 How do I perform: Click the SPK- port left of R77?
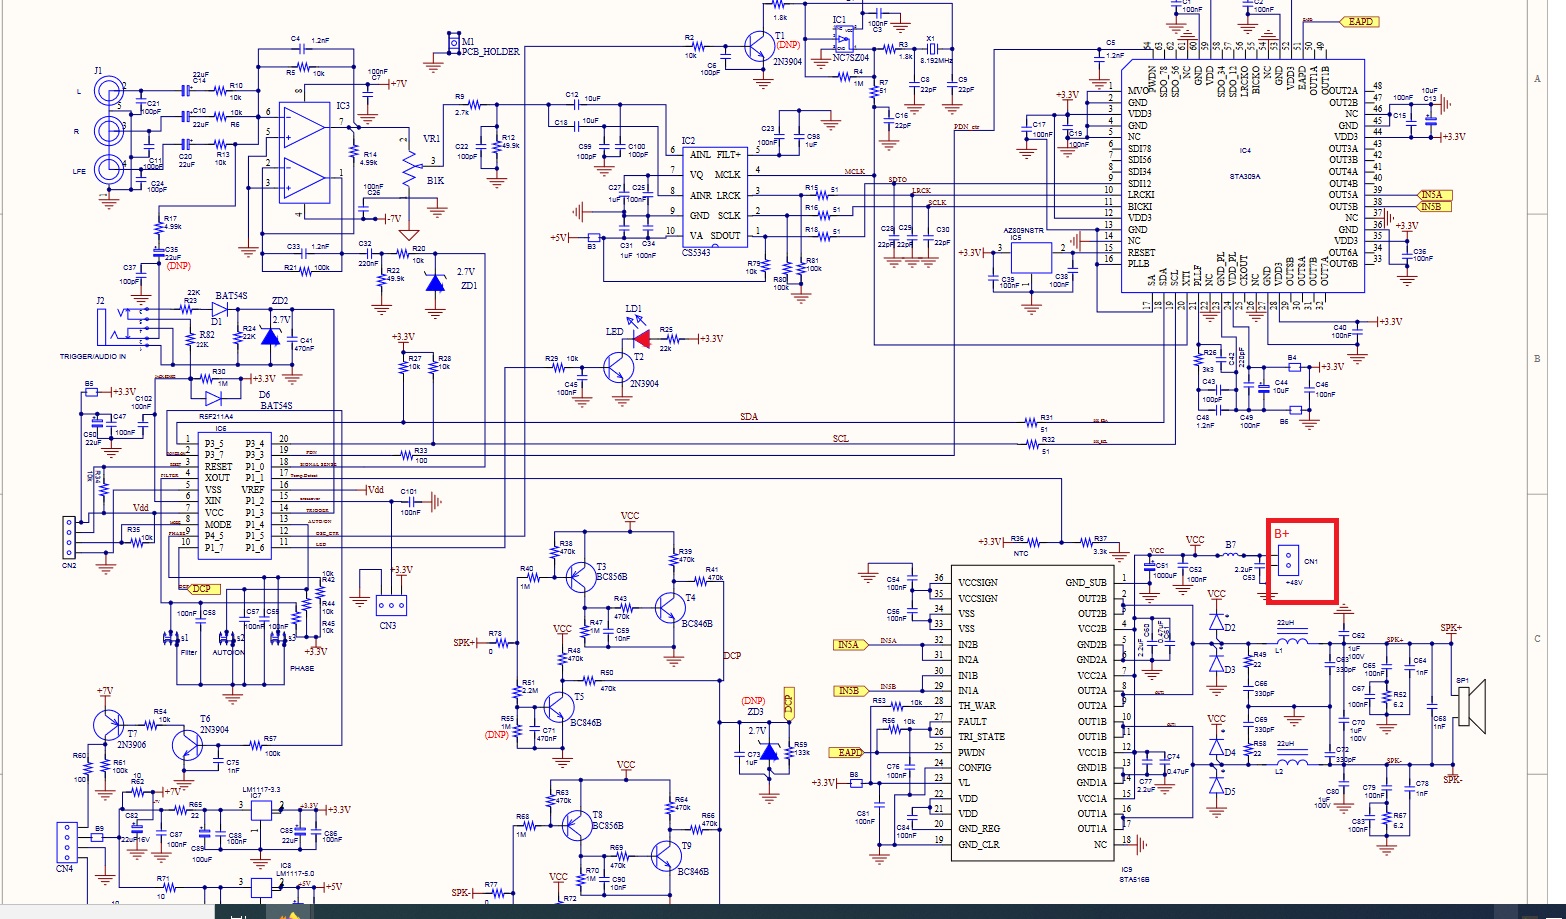point(461,892)
